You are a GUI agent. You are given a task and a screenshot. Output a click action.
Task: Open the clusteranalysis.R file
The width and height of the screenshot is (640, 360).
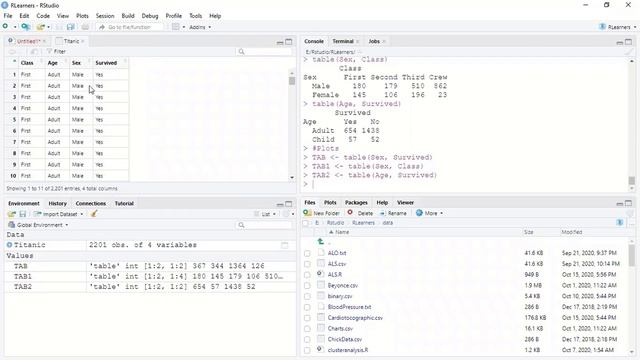pos(348,350)
